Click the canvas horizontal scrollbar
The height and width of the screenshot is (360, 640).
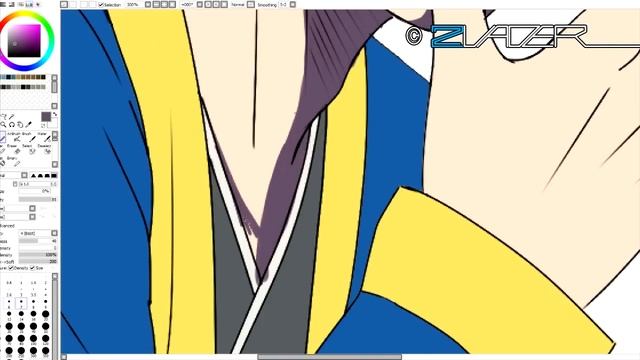[x=329, y=357]
